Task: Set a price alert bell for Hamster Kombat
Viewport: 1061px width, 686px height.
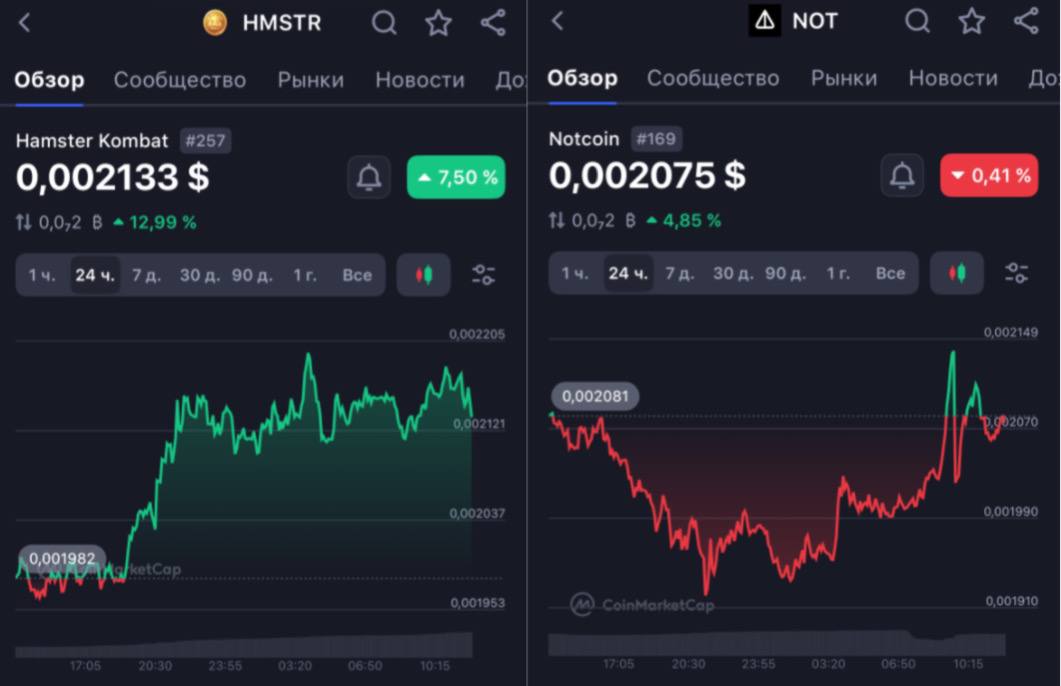Action: (369, 177)
